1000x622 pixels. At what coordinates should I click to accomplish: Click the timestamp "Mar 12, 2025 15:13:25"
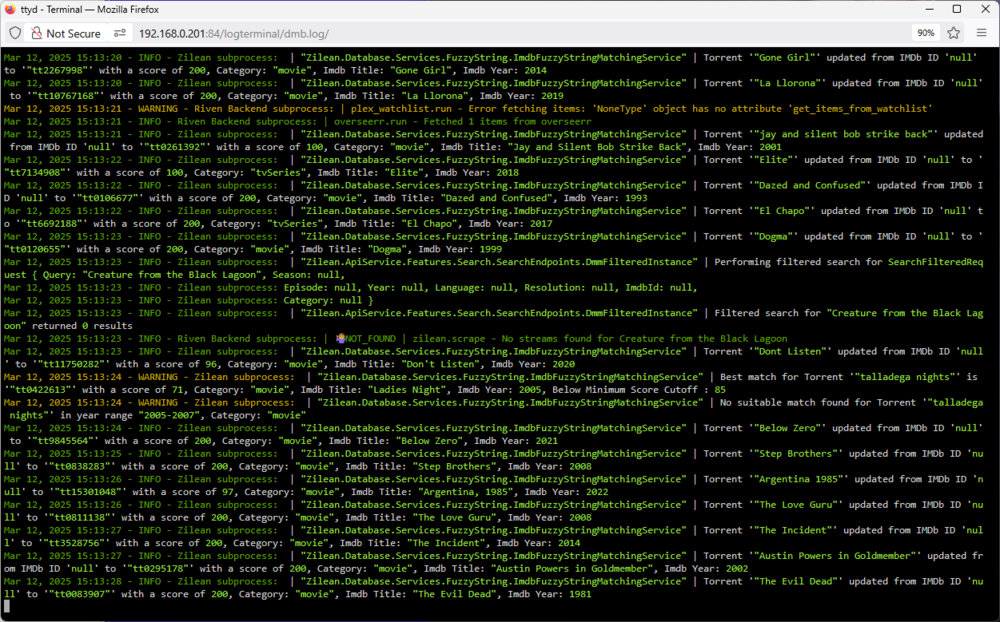point(62,453)
